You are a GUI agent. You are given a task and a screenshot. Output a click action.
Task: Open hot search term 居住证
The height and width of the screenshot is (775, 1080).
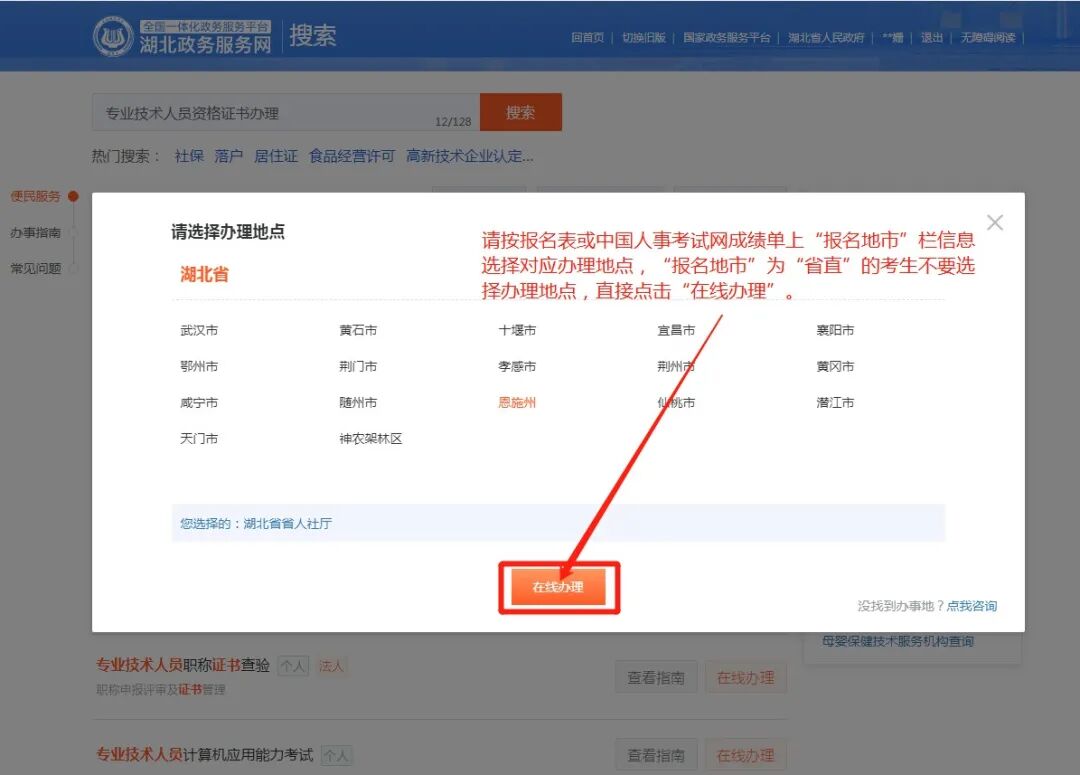click(276, 156)
